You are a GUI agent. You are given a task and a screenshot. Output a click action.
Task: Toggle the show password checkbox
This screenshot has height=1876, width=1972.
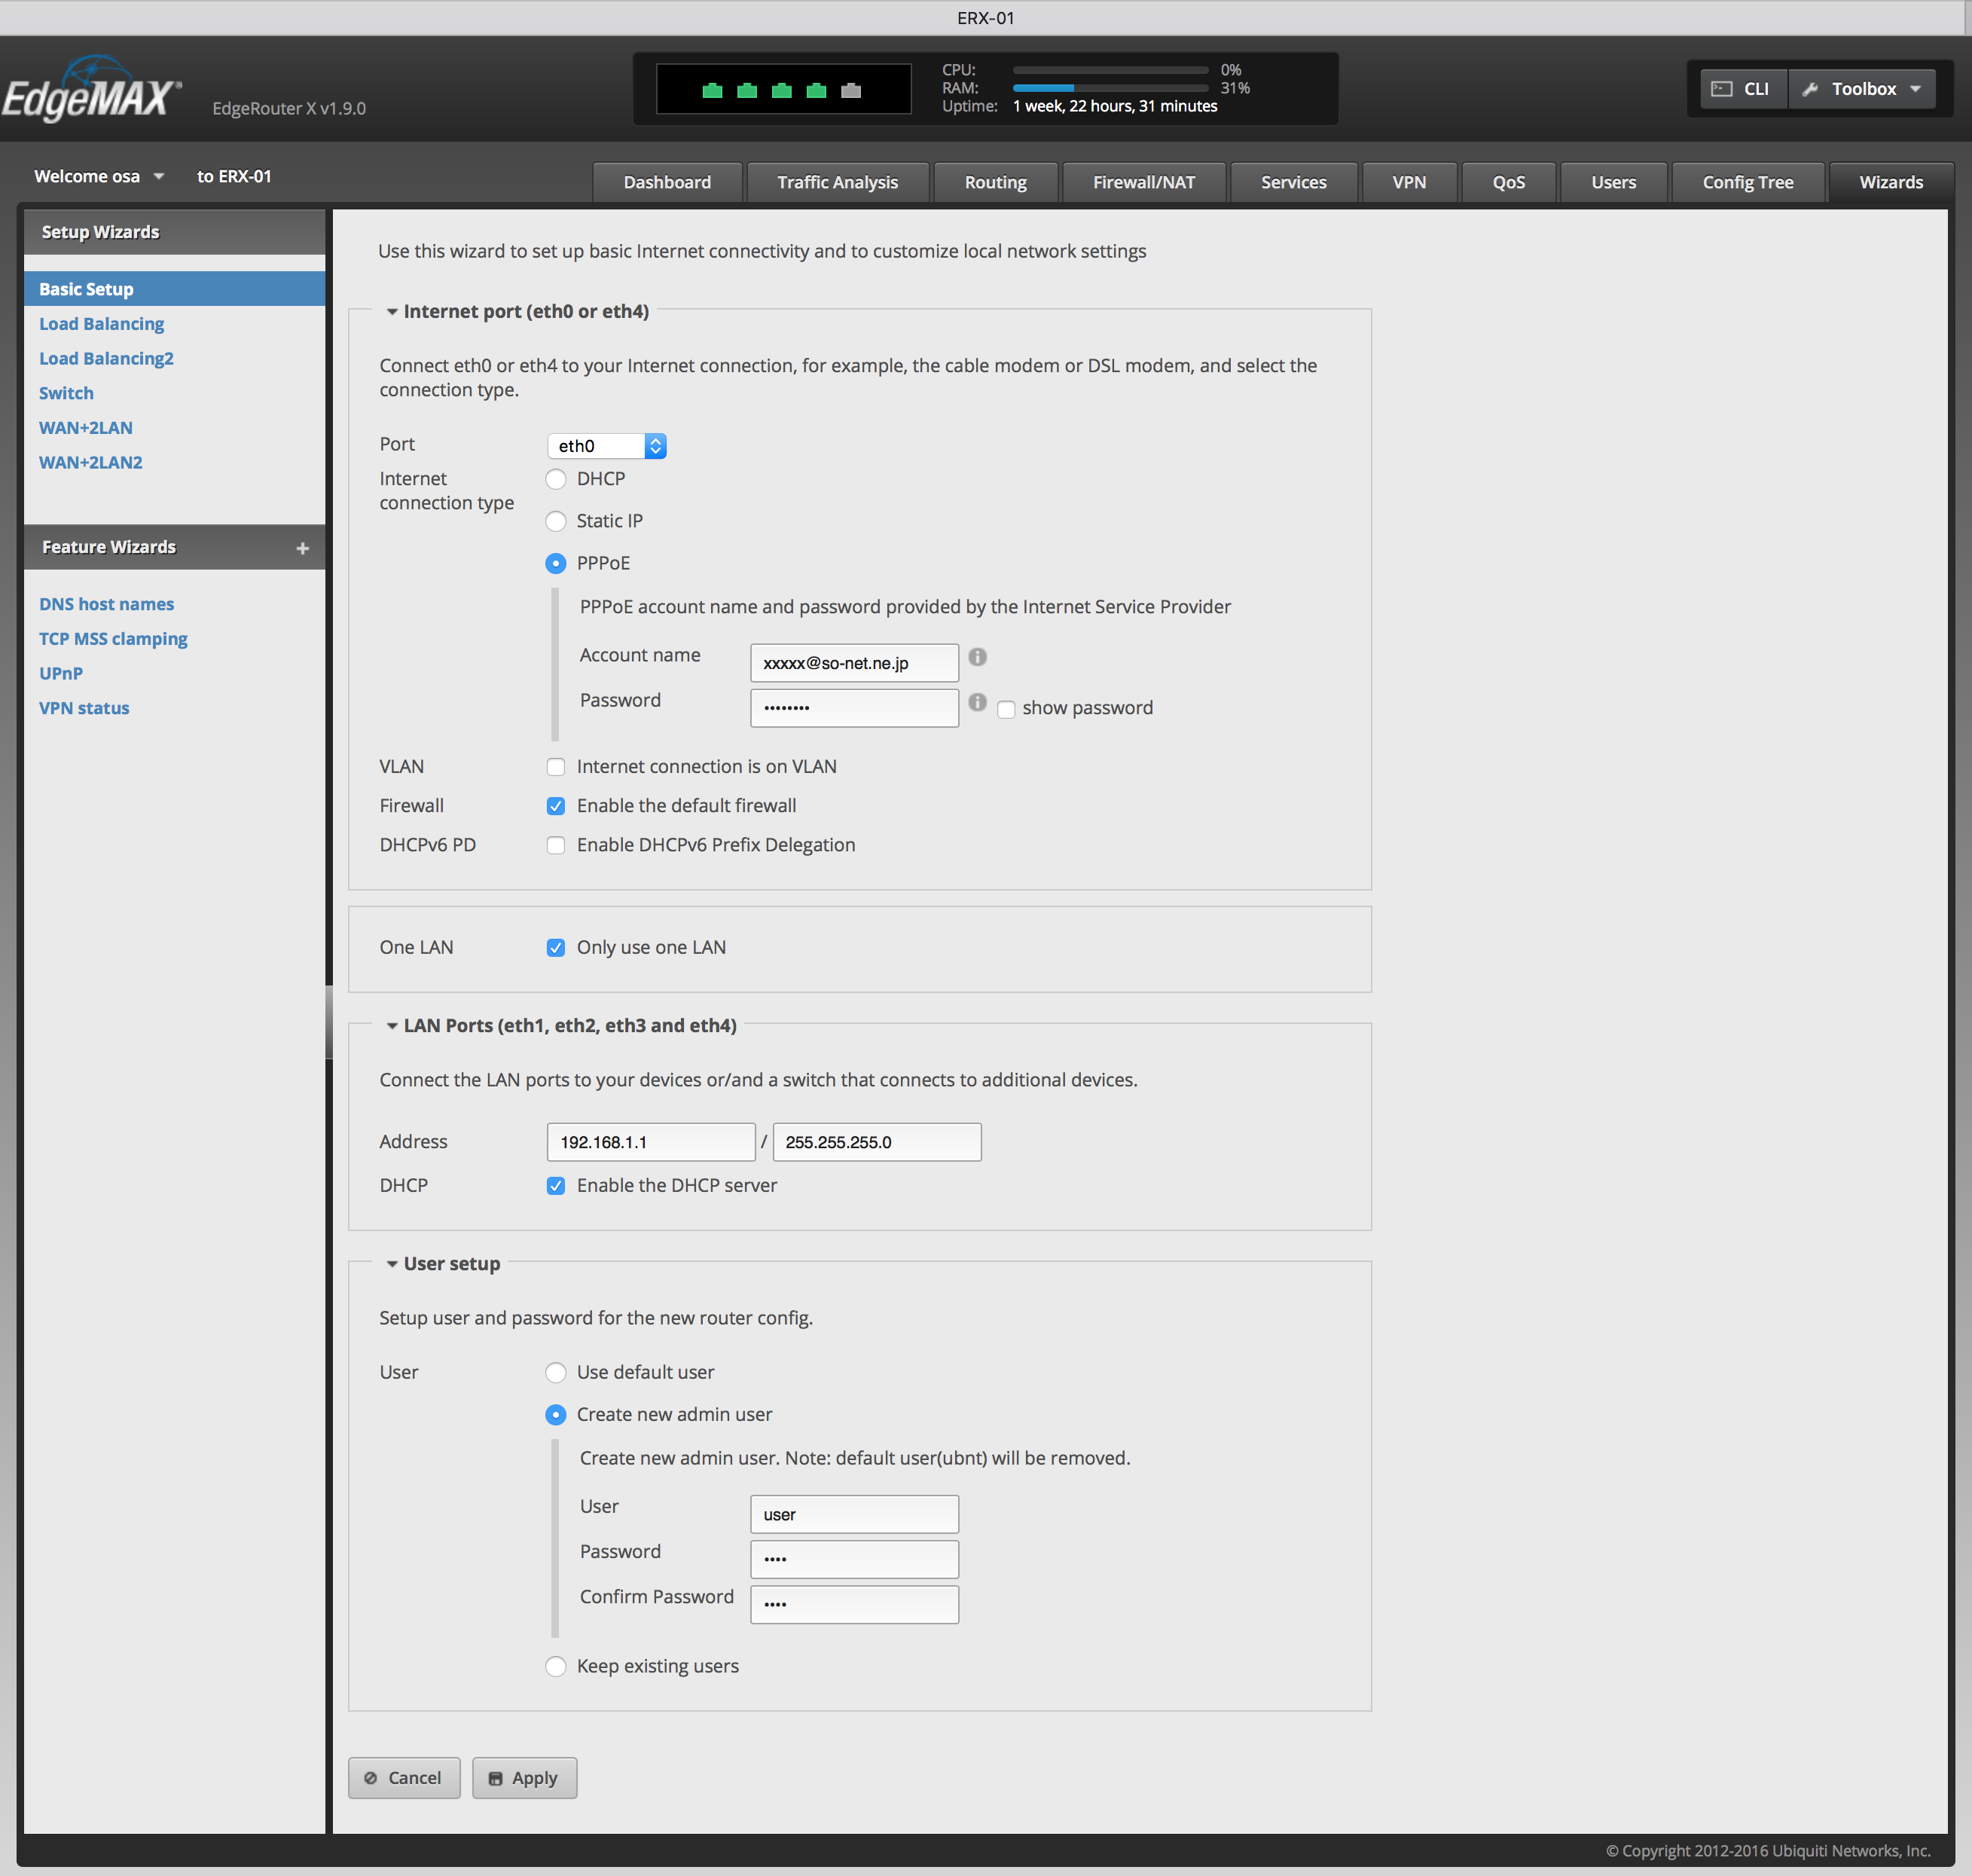point(1006,709)
